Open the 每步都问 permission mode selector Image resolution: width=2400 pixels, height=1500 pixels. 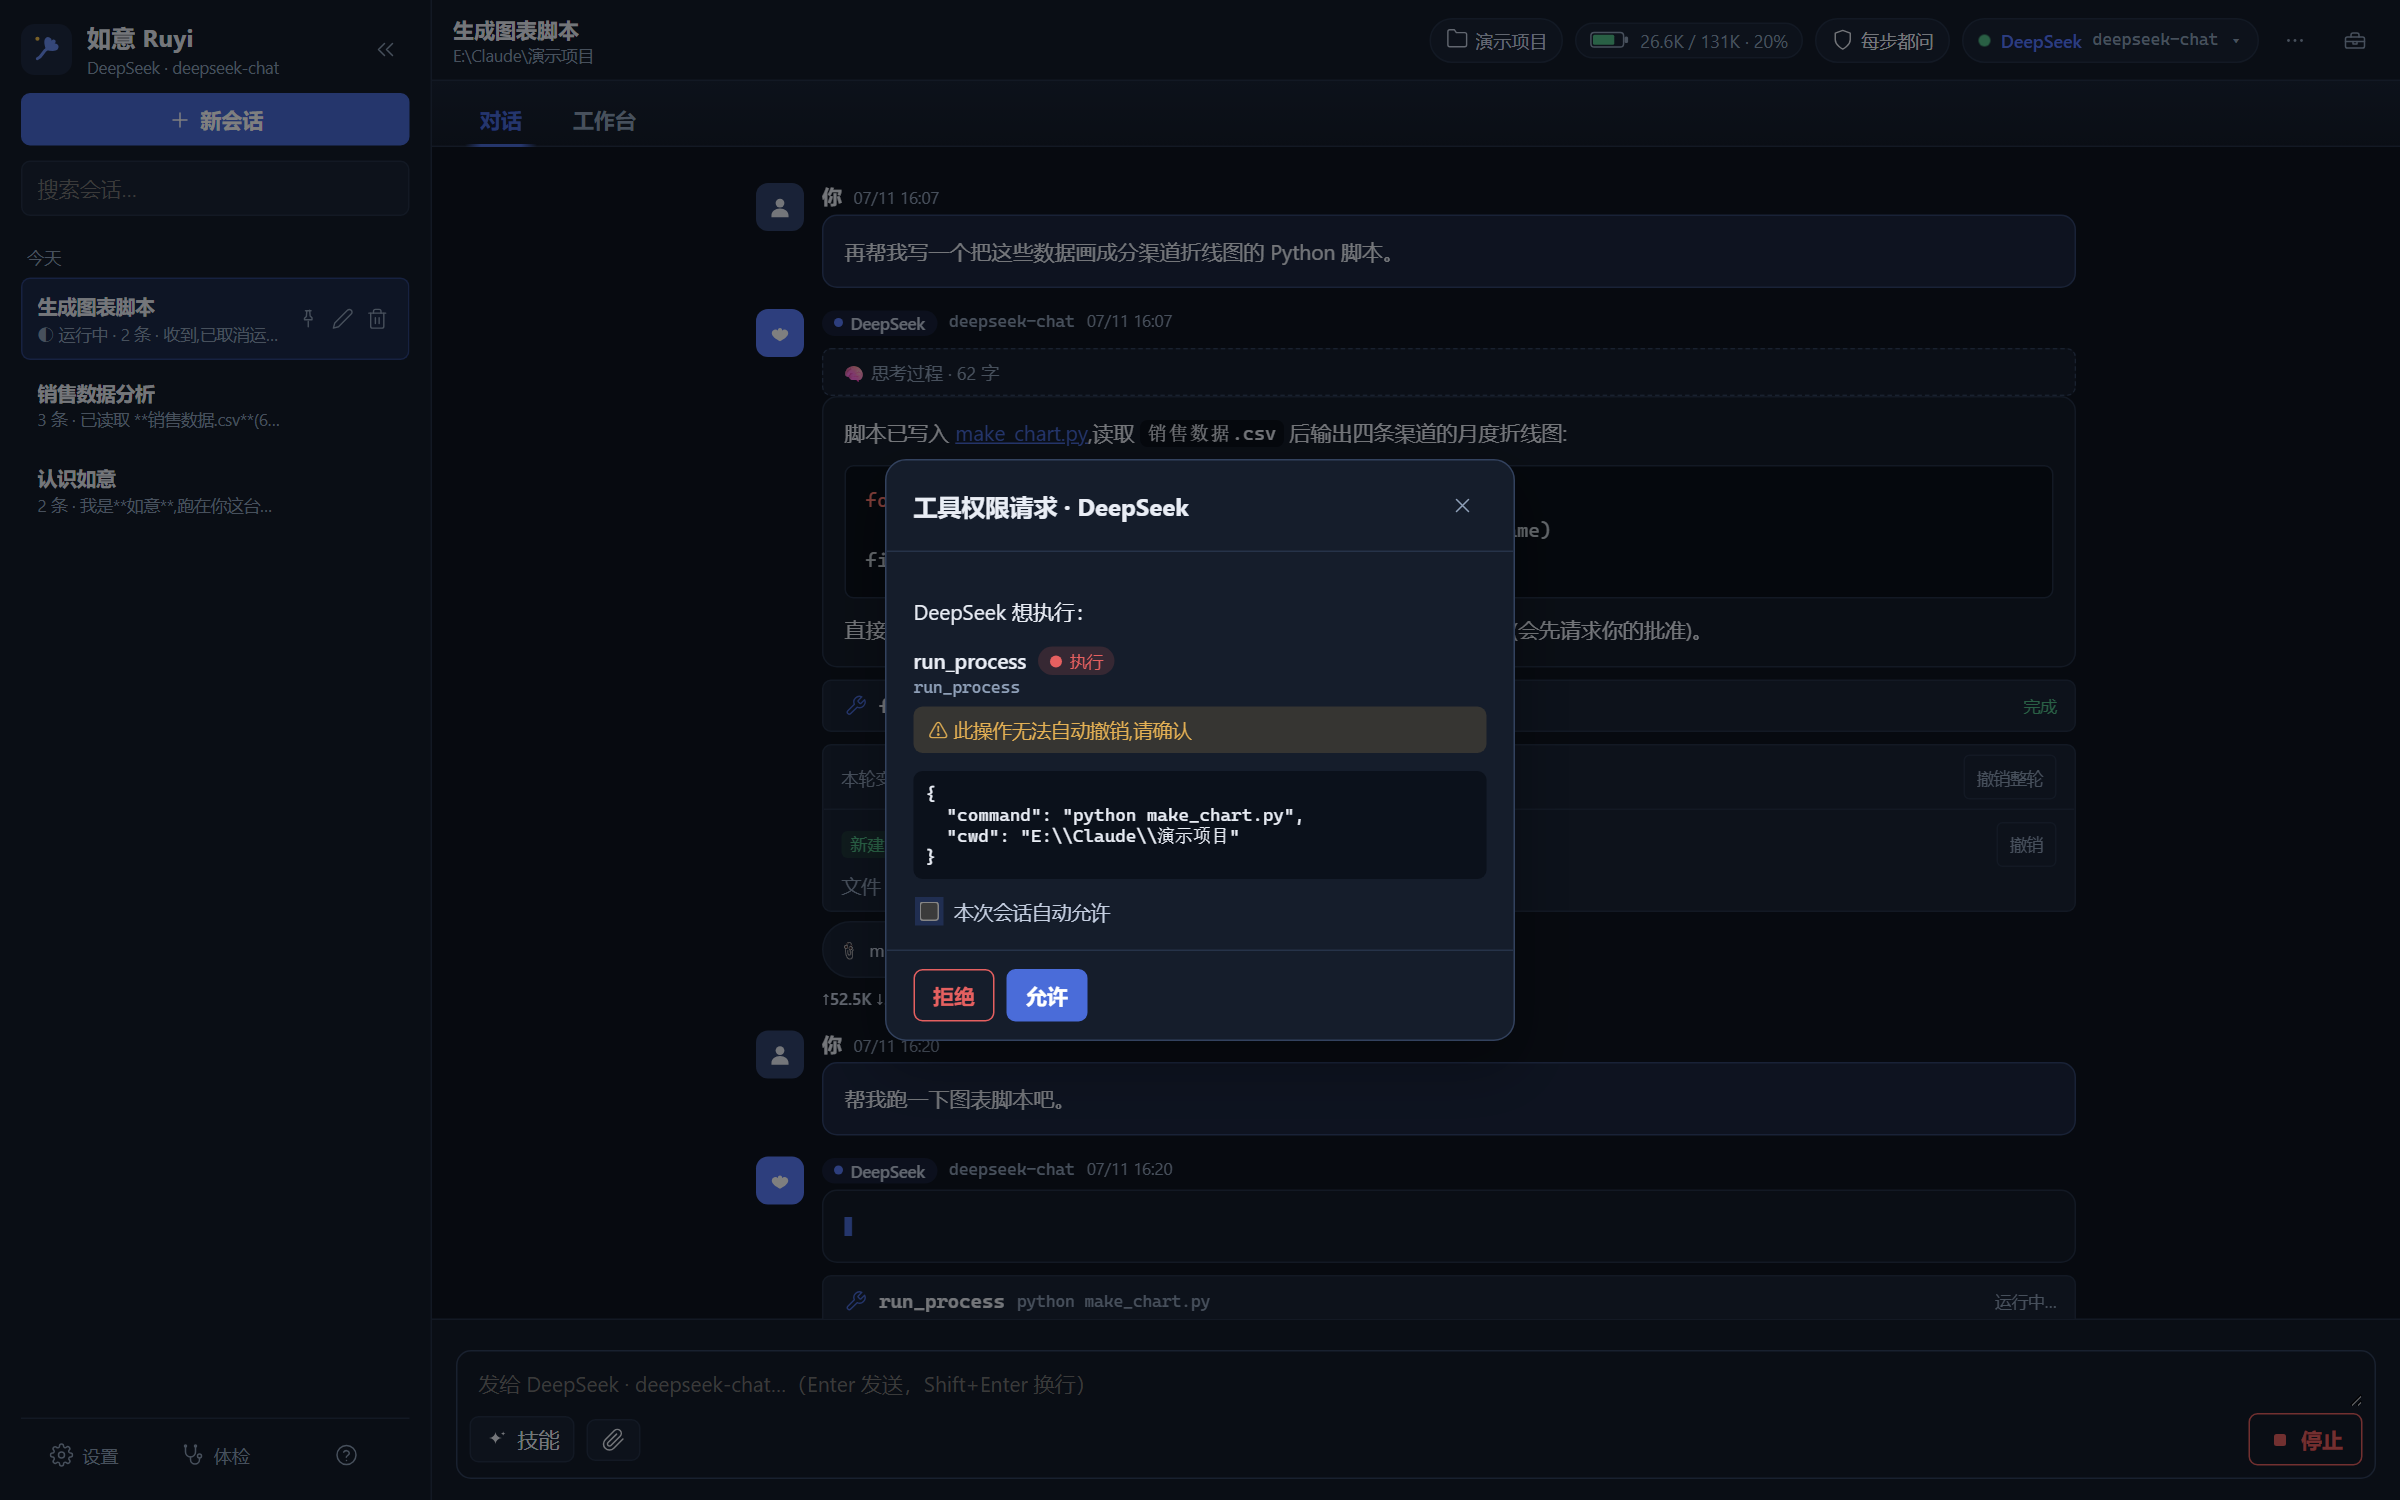[1882, 41]
